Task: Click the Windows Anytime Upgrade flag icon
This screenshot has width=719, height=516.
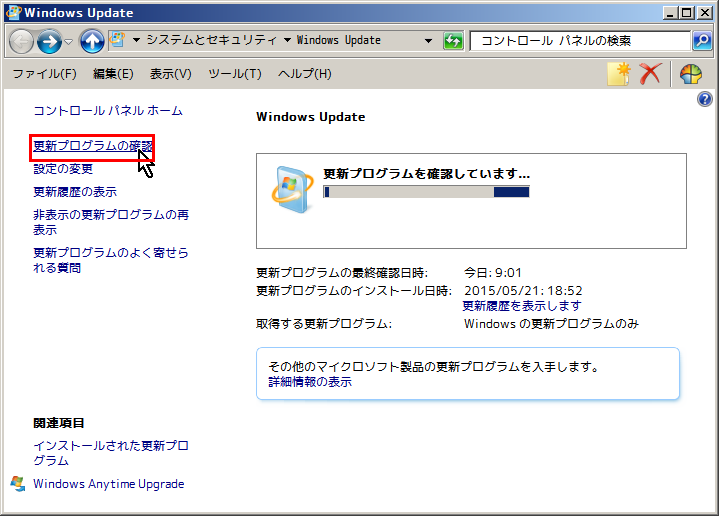Action: [x=18, y=483]
